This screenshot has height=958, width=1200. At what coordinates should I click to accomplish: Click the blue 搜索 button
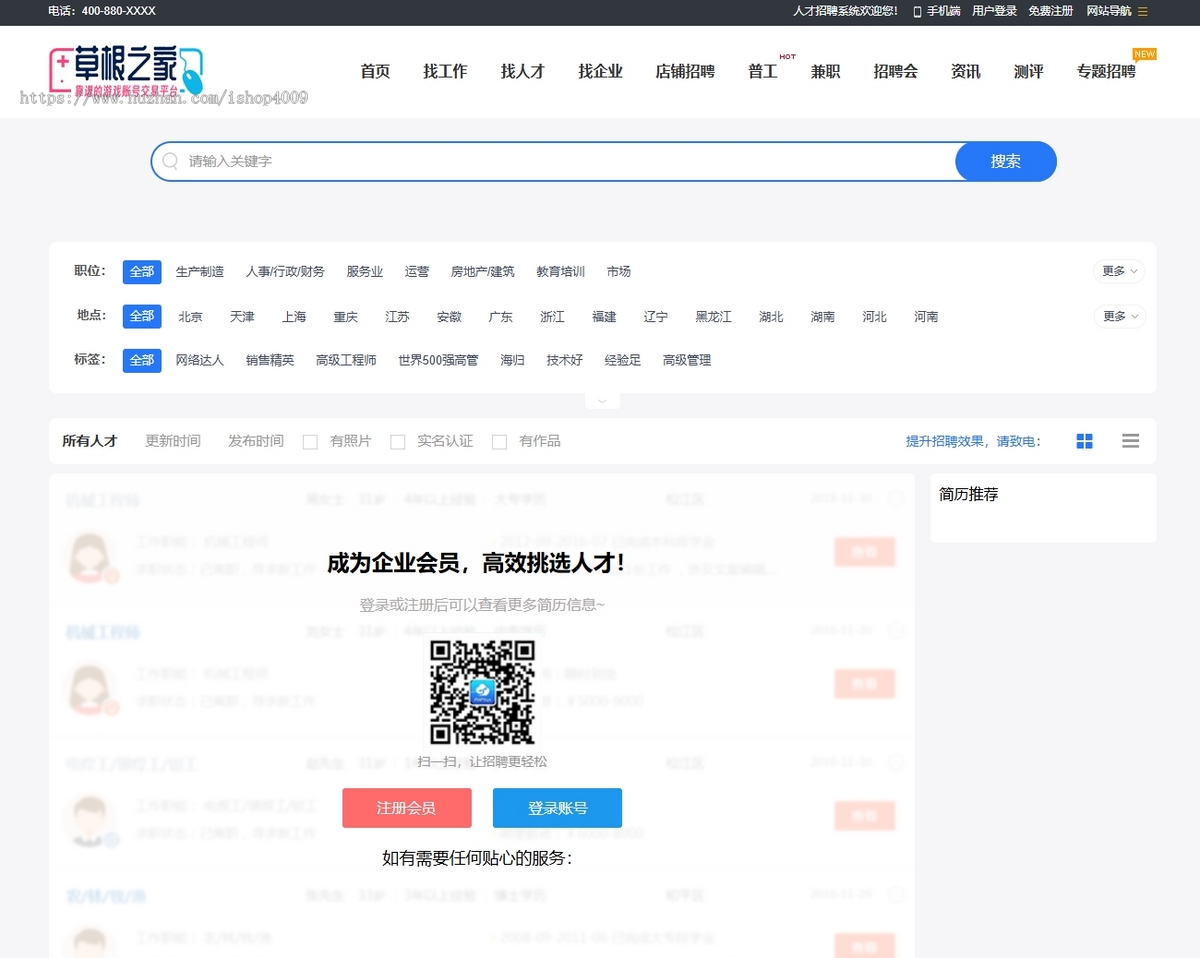click(x=1006, y=161)
